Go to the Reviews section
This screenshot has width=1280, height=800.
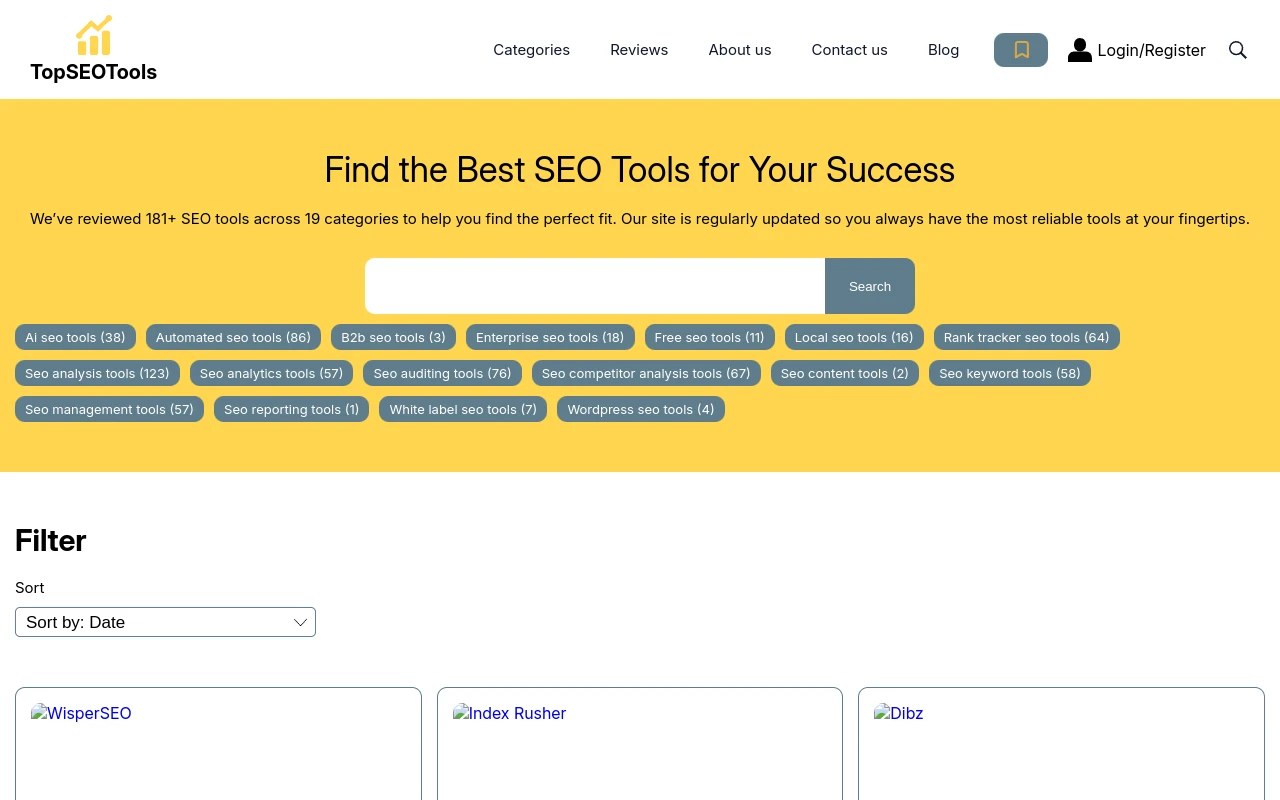pyautogui.click(x=639, y=49)
